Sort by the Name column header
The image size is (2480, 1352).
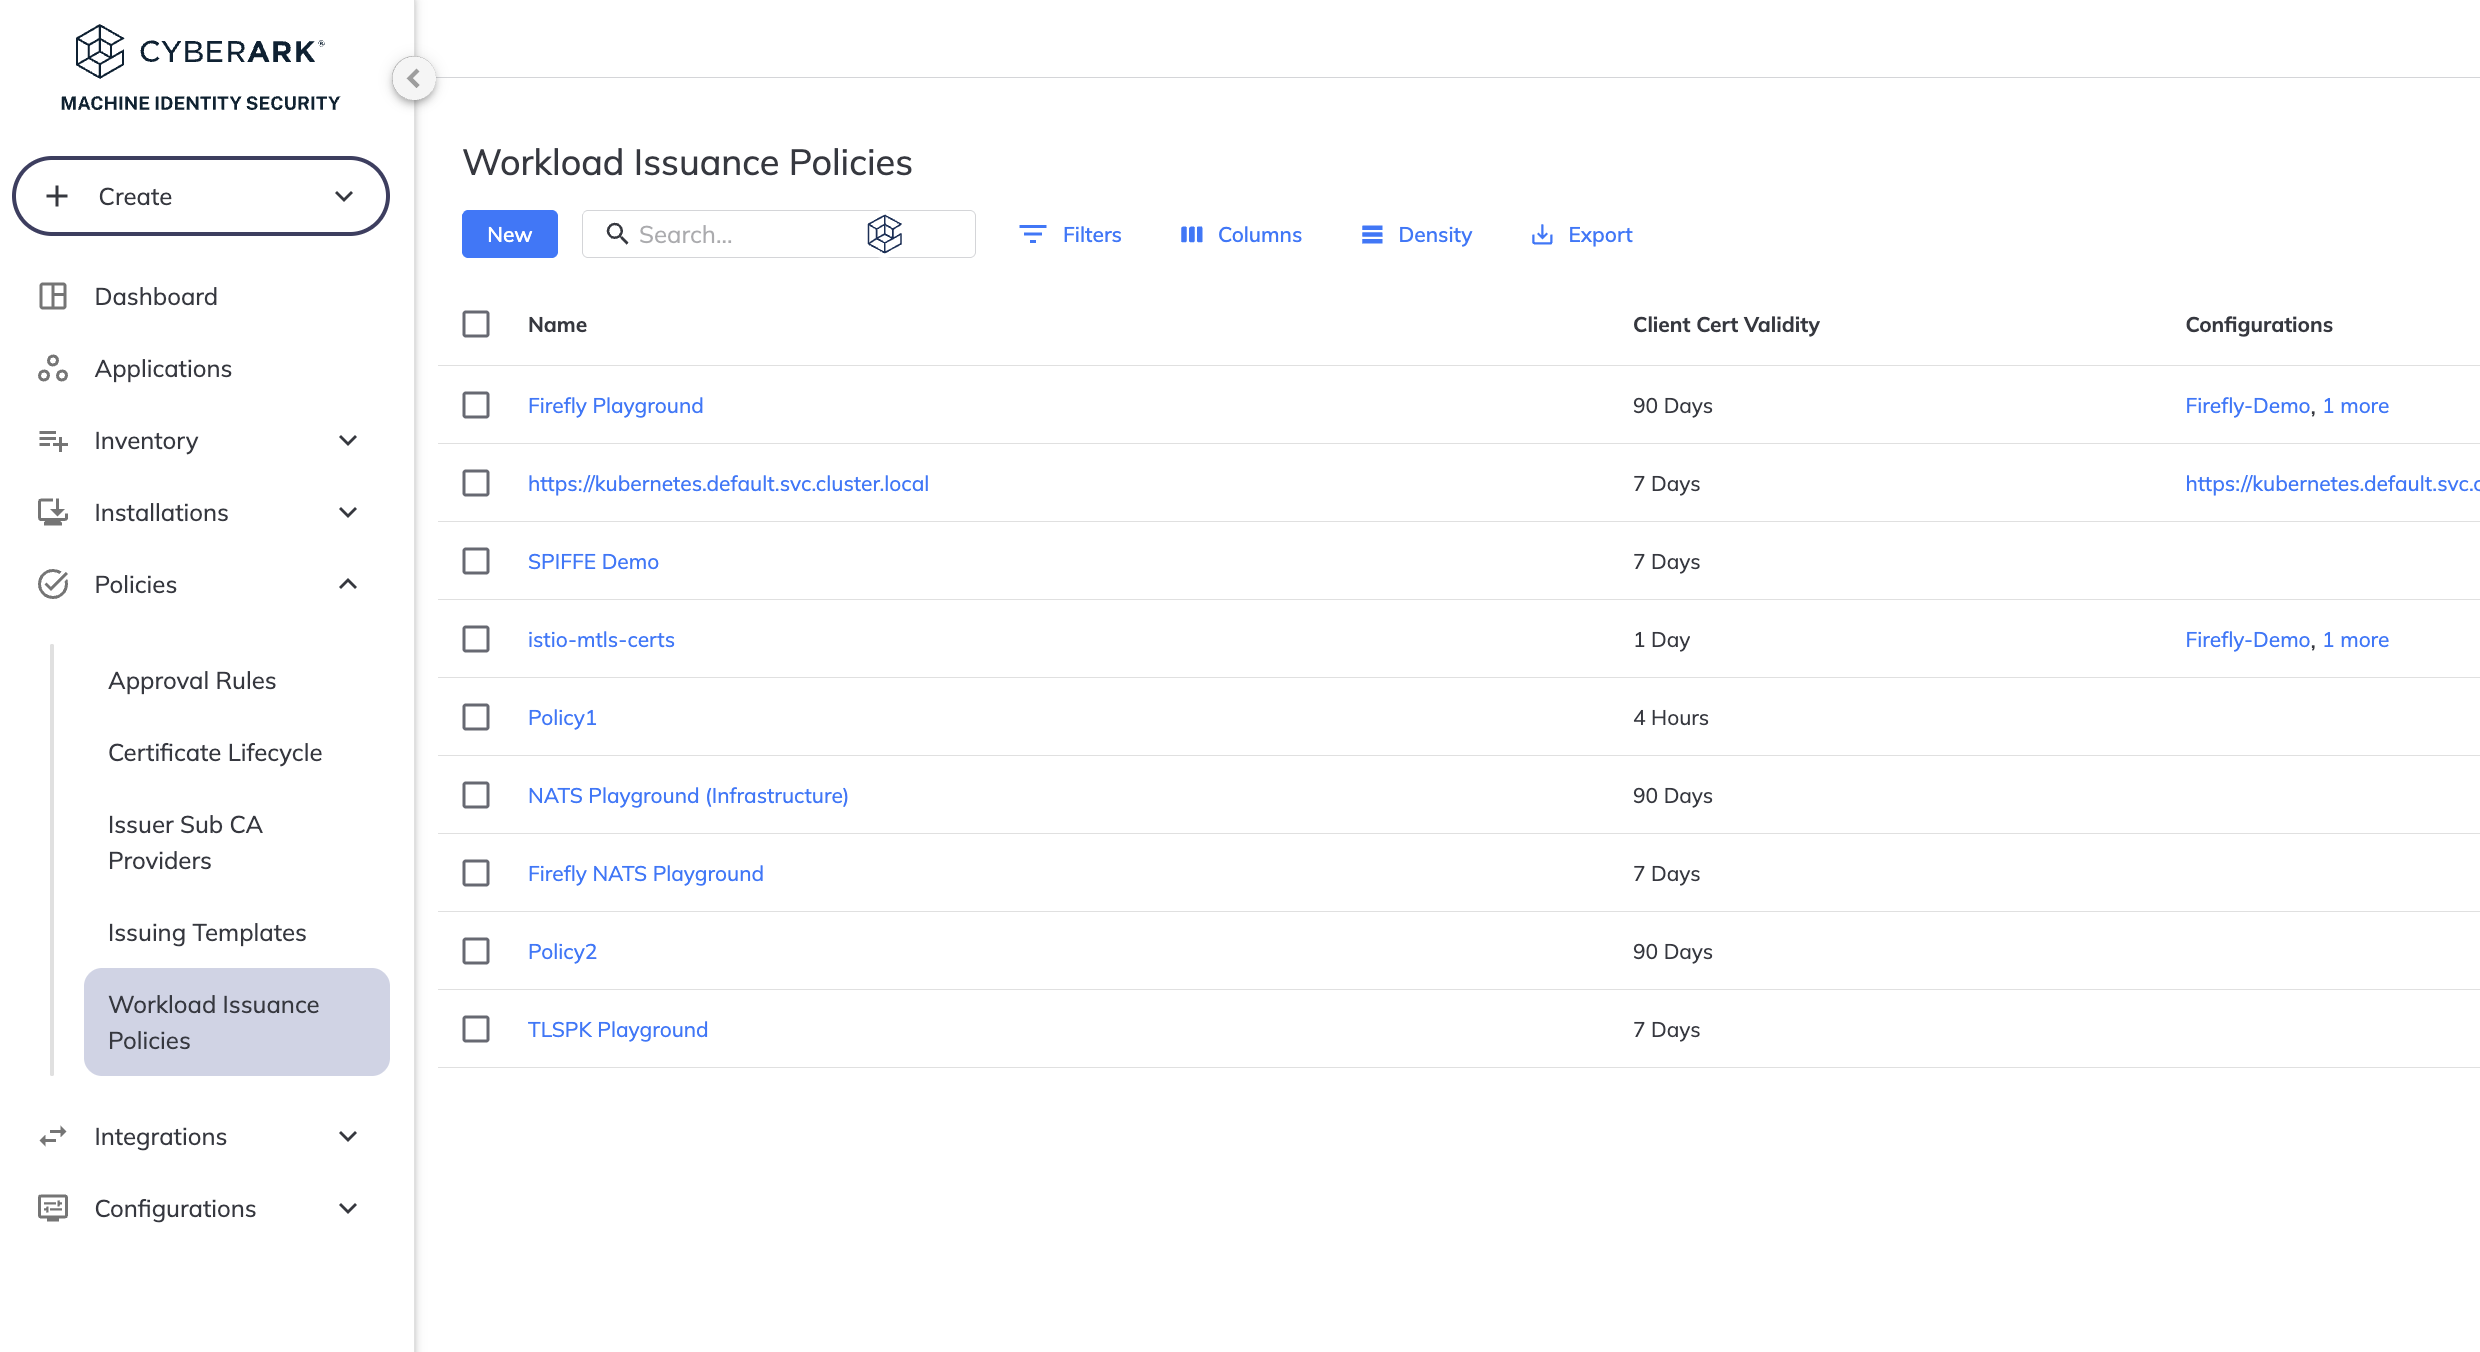click(558, 324)
